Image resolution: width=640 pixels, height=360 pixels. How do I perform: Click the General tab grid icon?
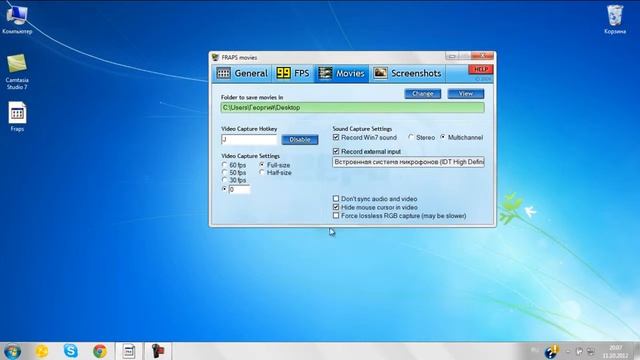pos(223,73)
